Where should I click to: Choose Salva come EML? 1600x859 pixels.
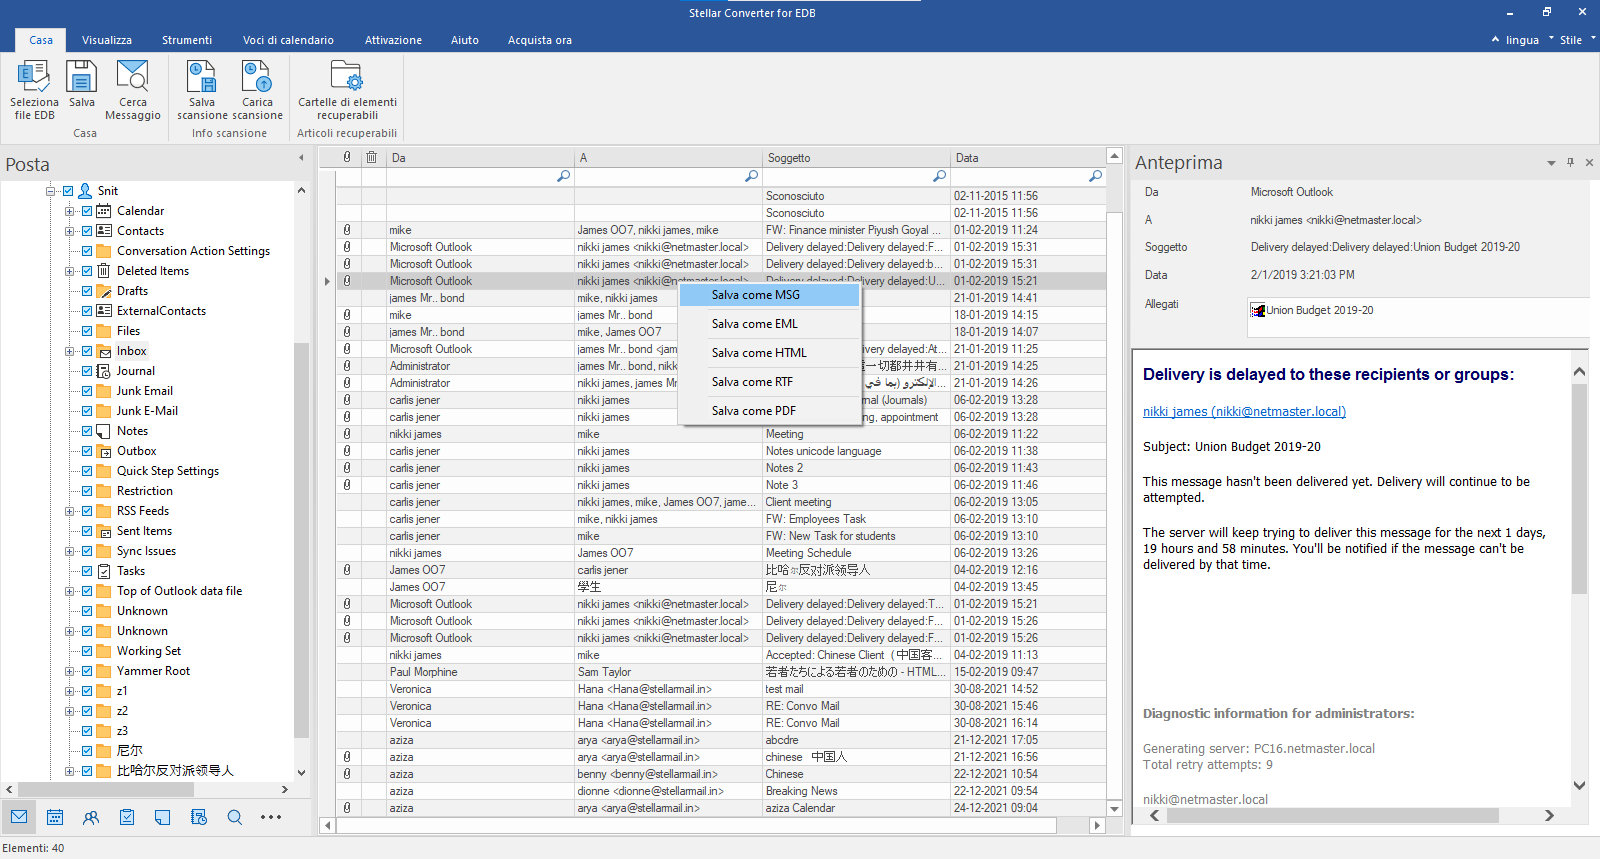click(x=769, y=324)
